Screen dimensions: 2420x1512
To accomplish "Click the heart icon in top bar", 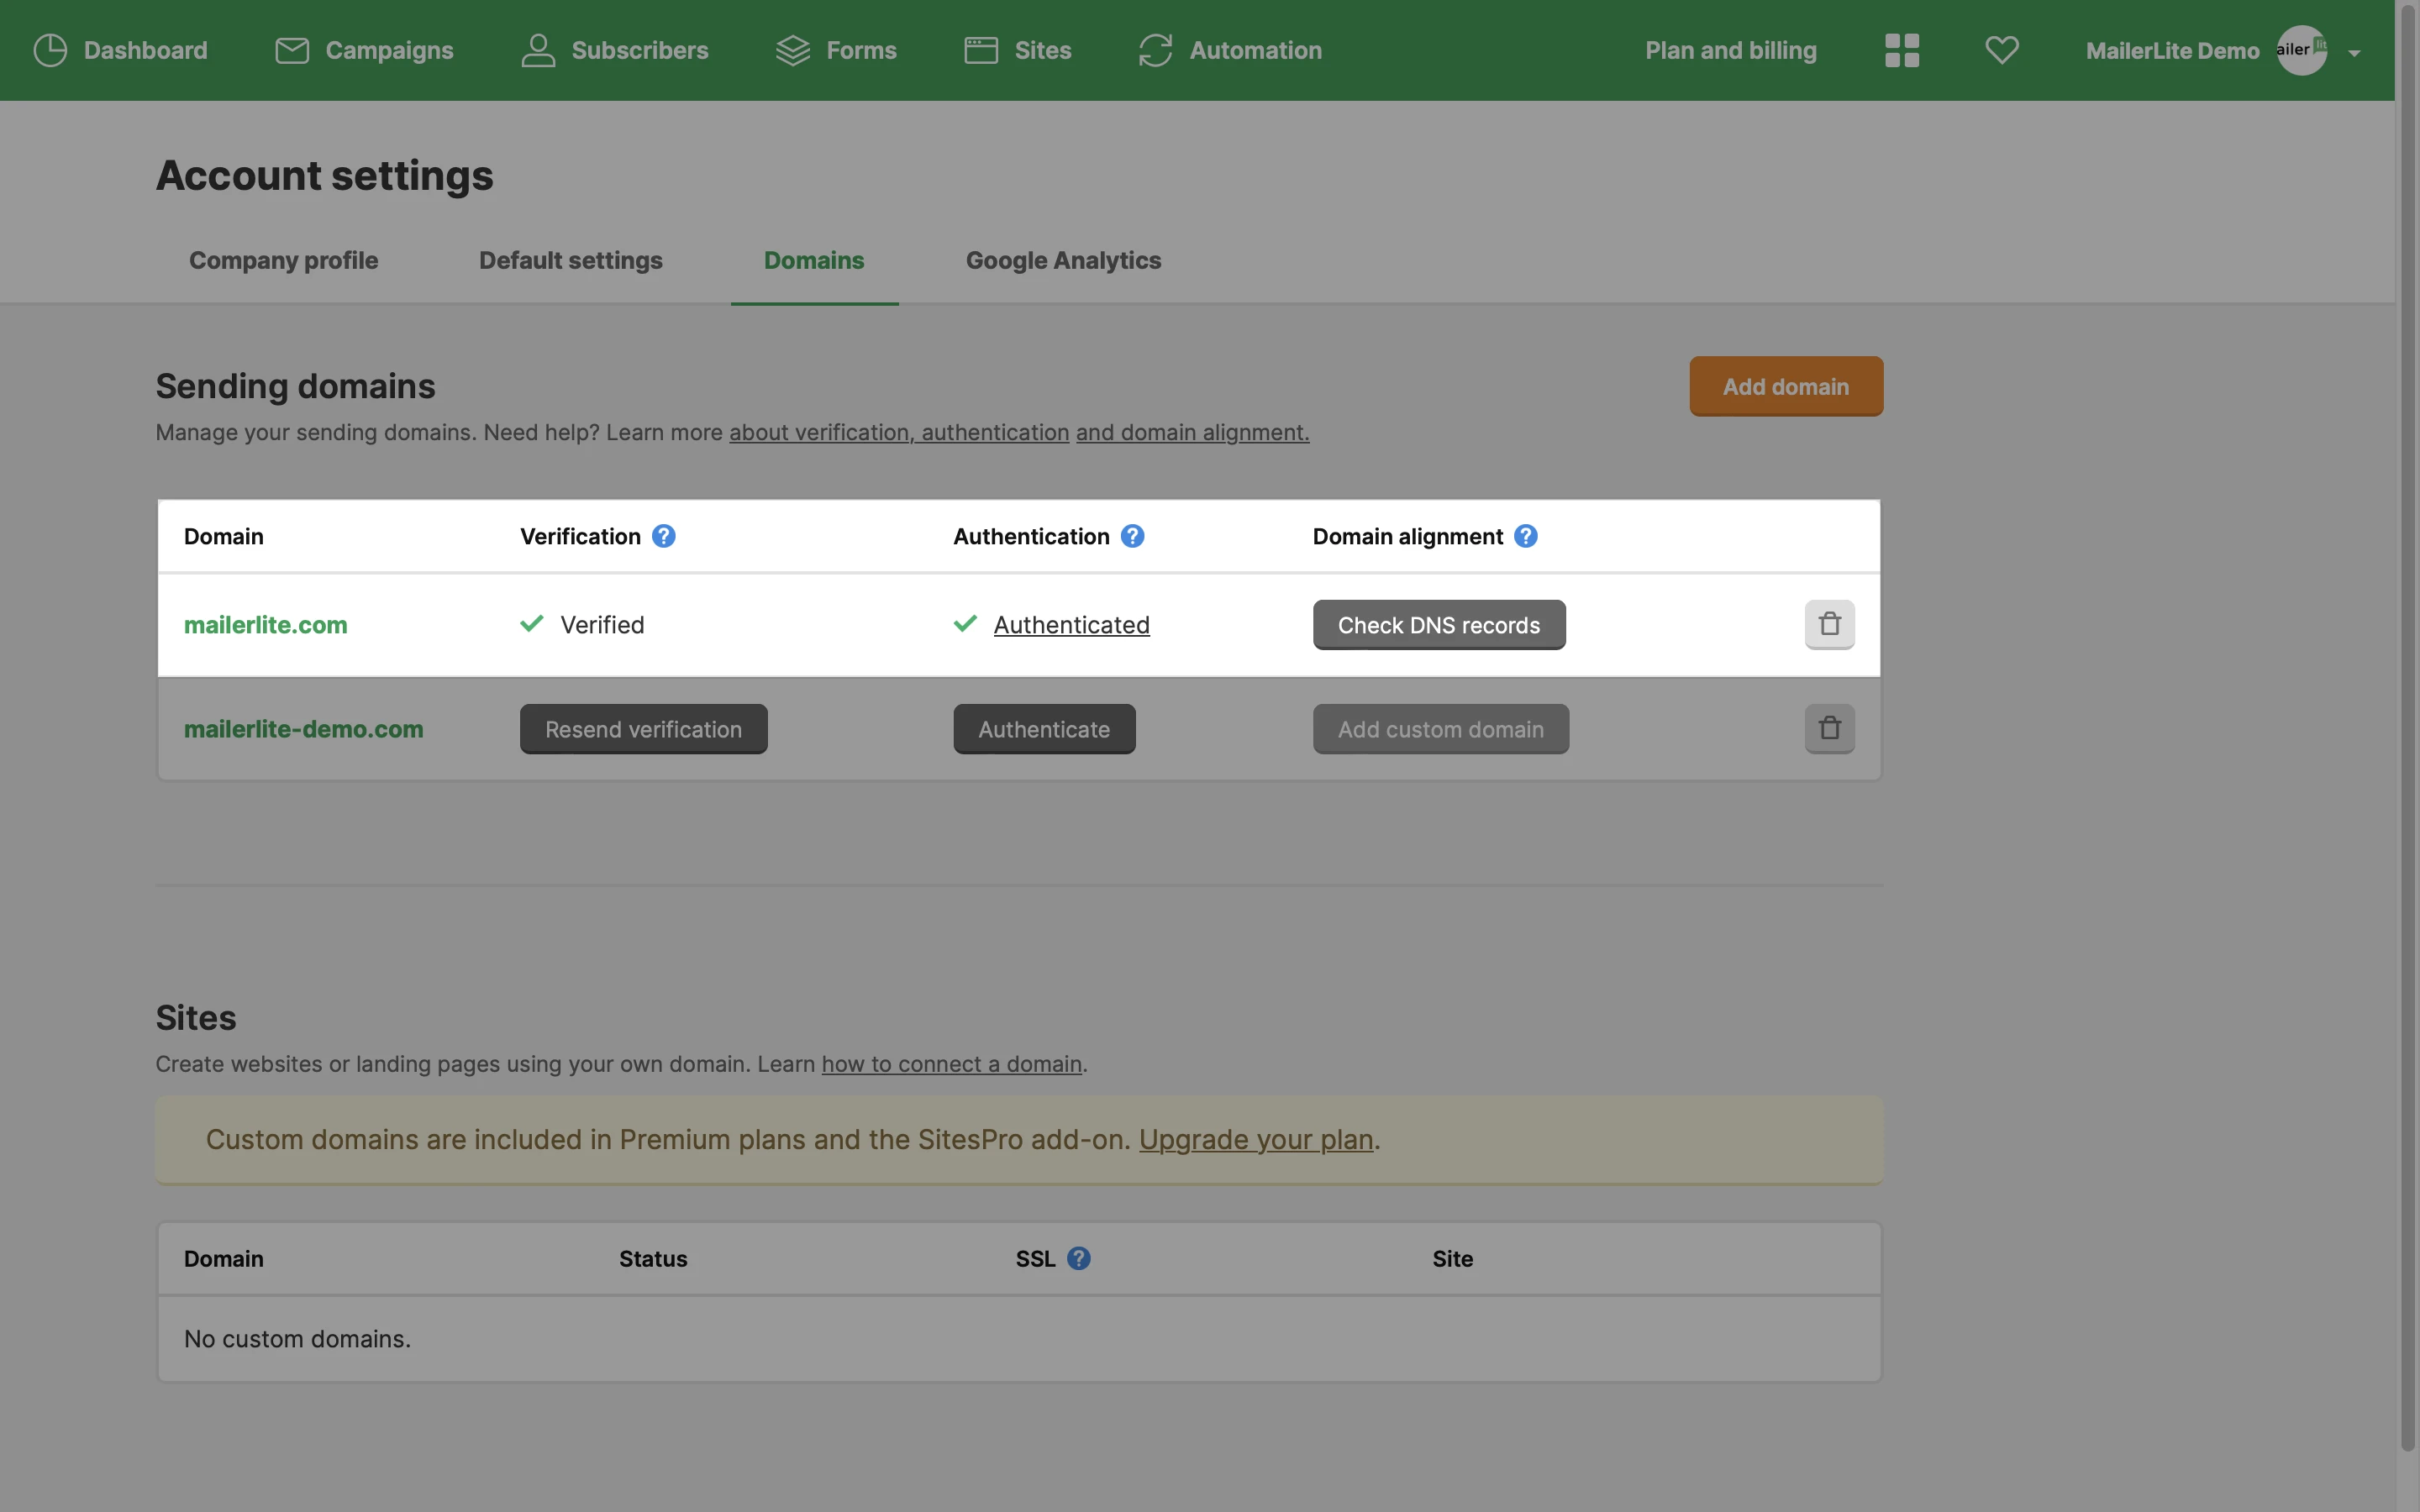I will [2001, 50].
